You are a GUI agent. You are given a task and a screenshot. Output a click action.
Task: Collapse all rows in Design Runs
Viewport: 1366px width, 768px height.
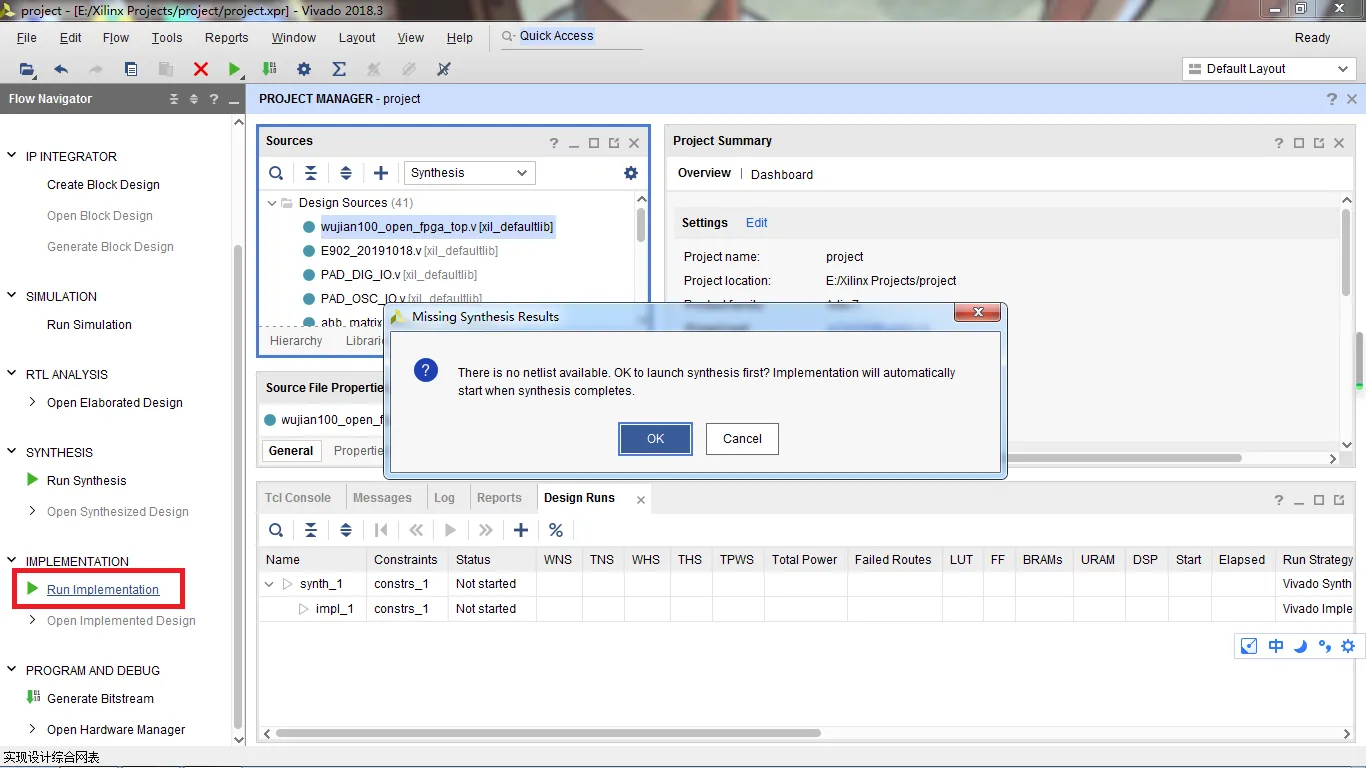coord(311,530)
